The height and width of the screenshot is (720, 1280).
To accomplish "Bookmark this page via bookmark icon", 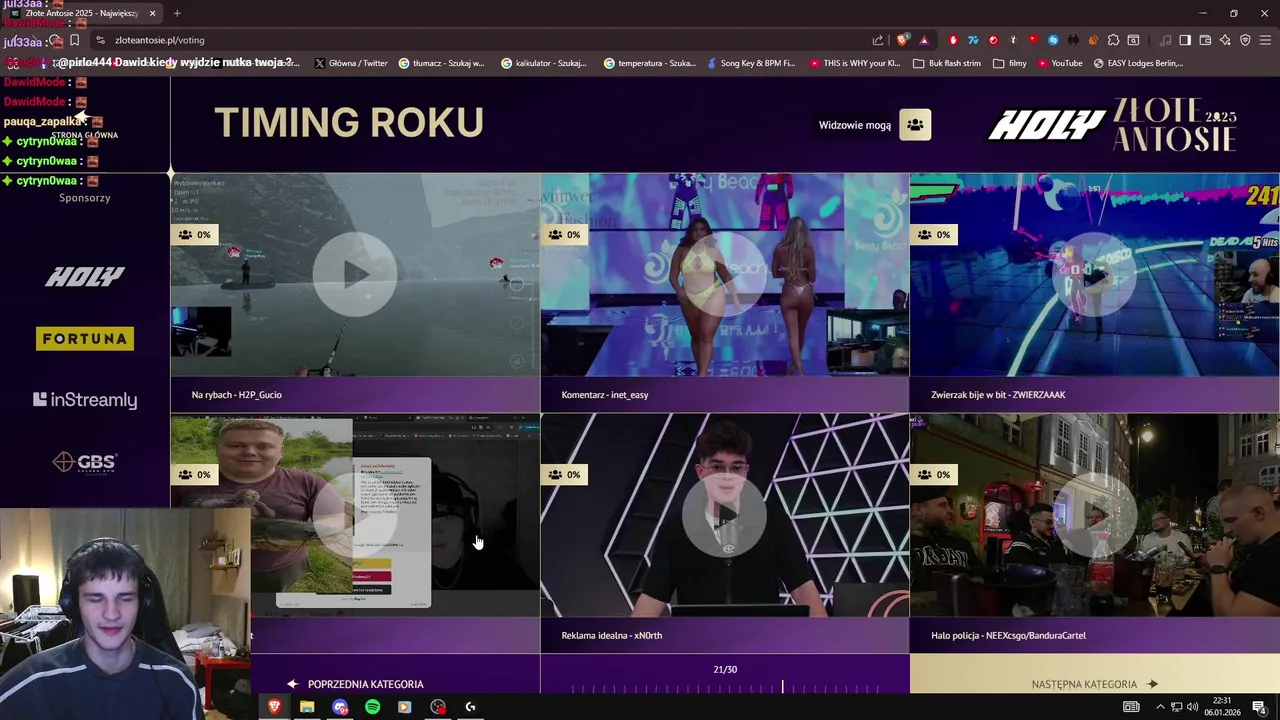I will coord(74,40).
